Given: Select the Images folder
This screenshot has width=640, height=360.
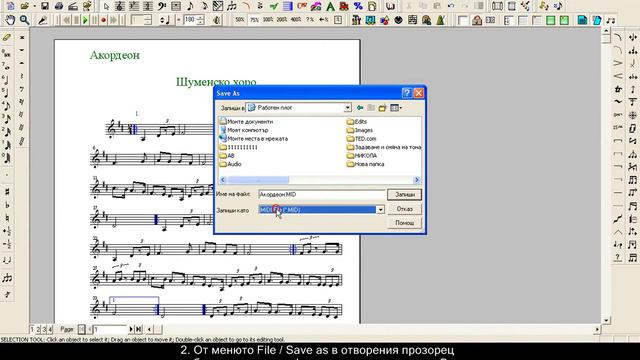Looking at the screenshot, I should 360,130.
